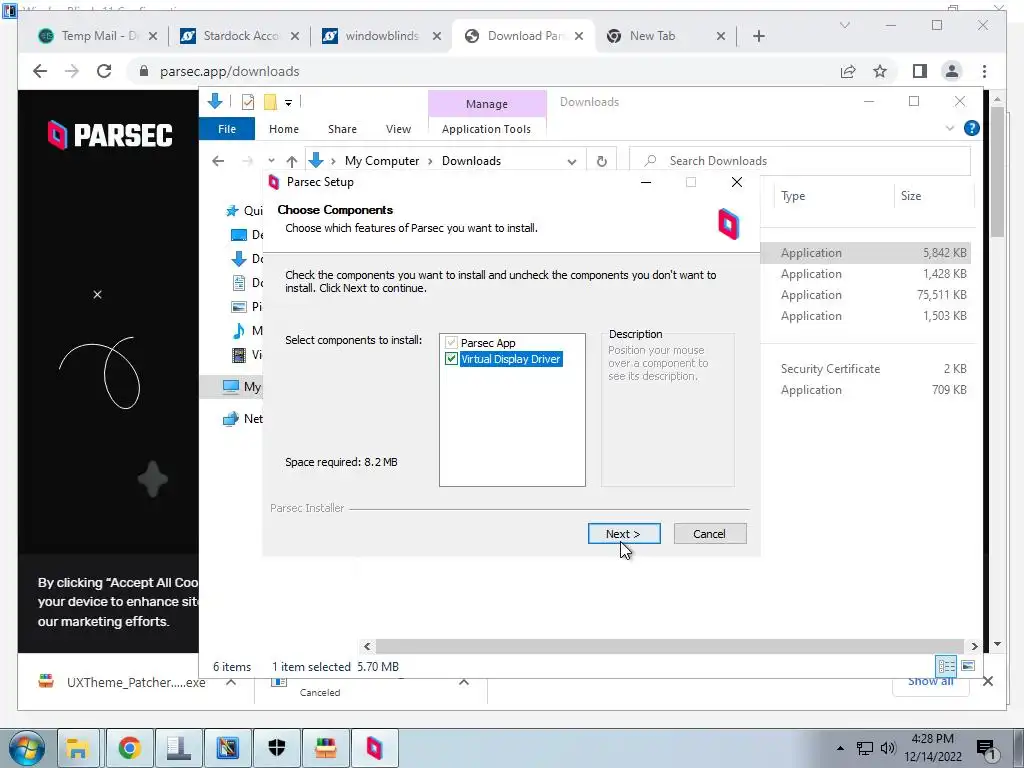
Task: Toggle Chrome side panel
Action: [x=920, y=71]
